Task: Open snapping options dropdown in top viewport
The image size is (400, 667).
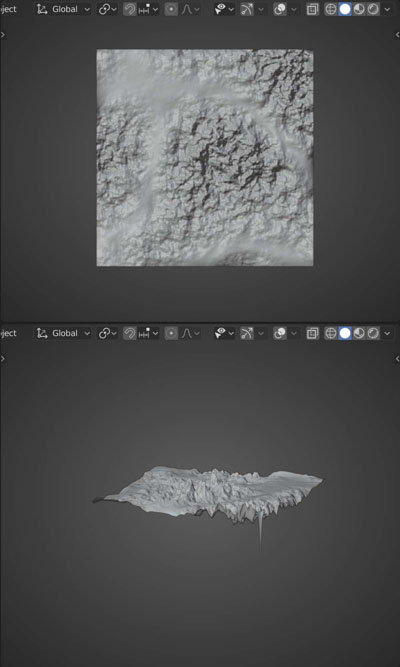Action: click(148, 9)
